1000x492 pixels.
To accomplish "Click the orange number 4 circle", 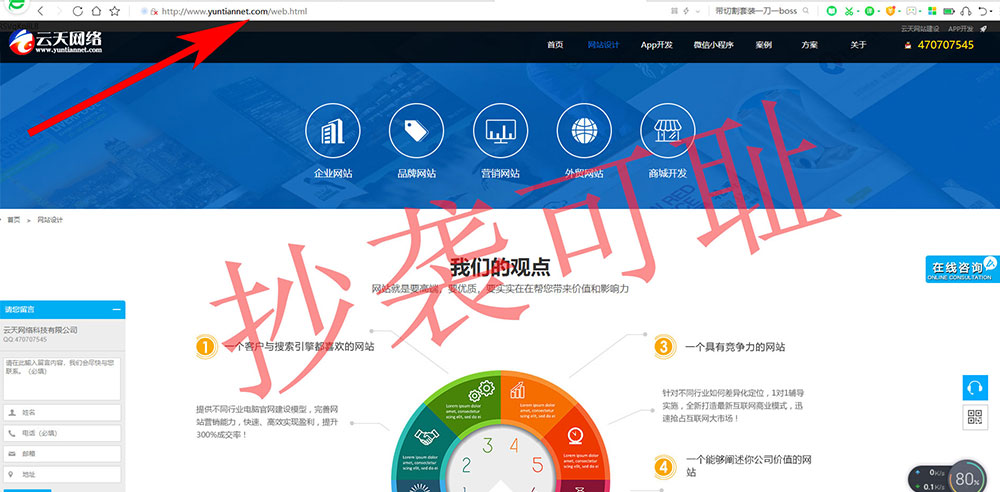I will tap(664, 468).
